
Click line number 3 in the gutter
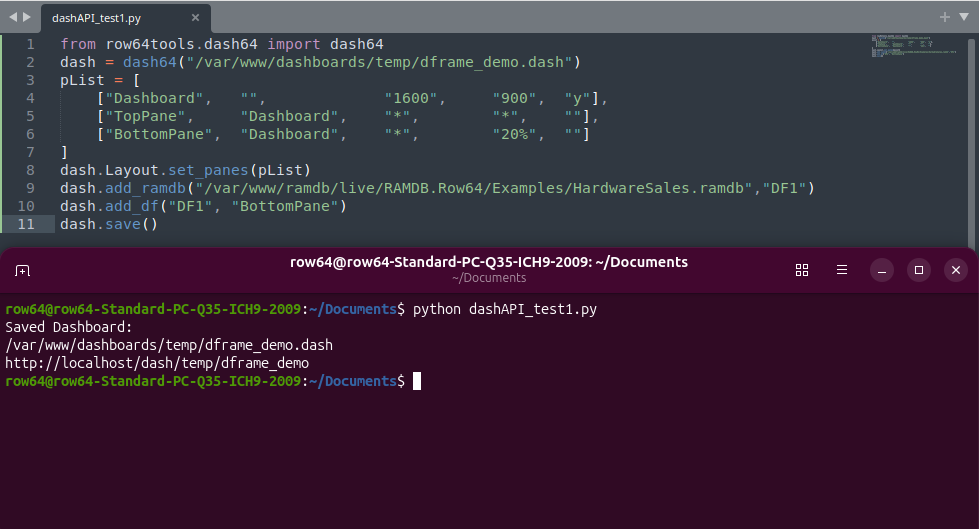pos(31,81)
